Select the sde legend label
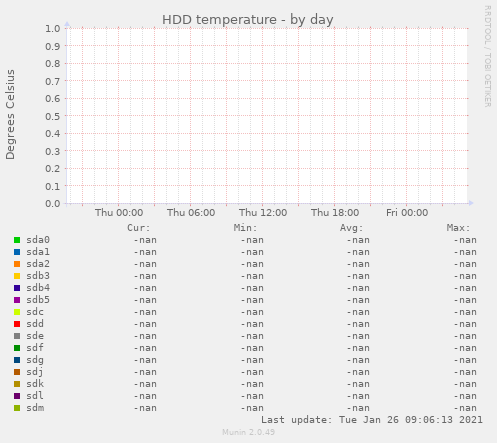 [x=35, y=336]
